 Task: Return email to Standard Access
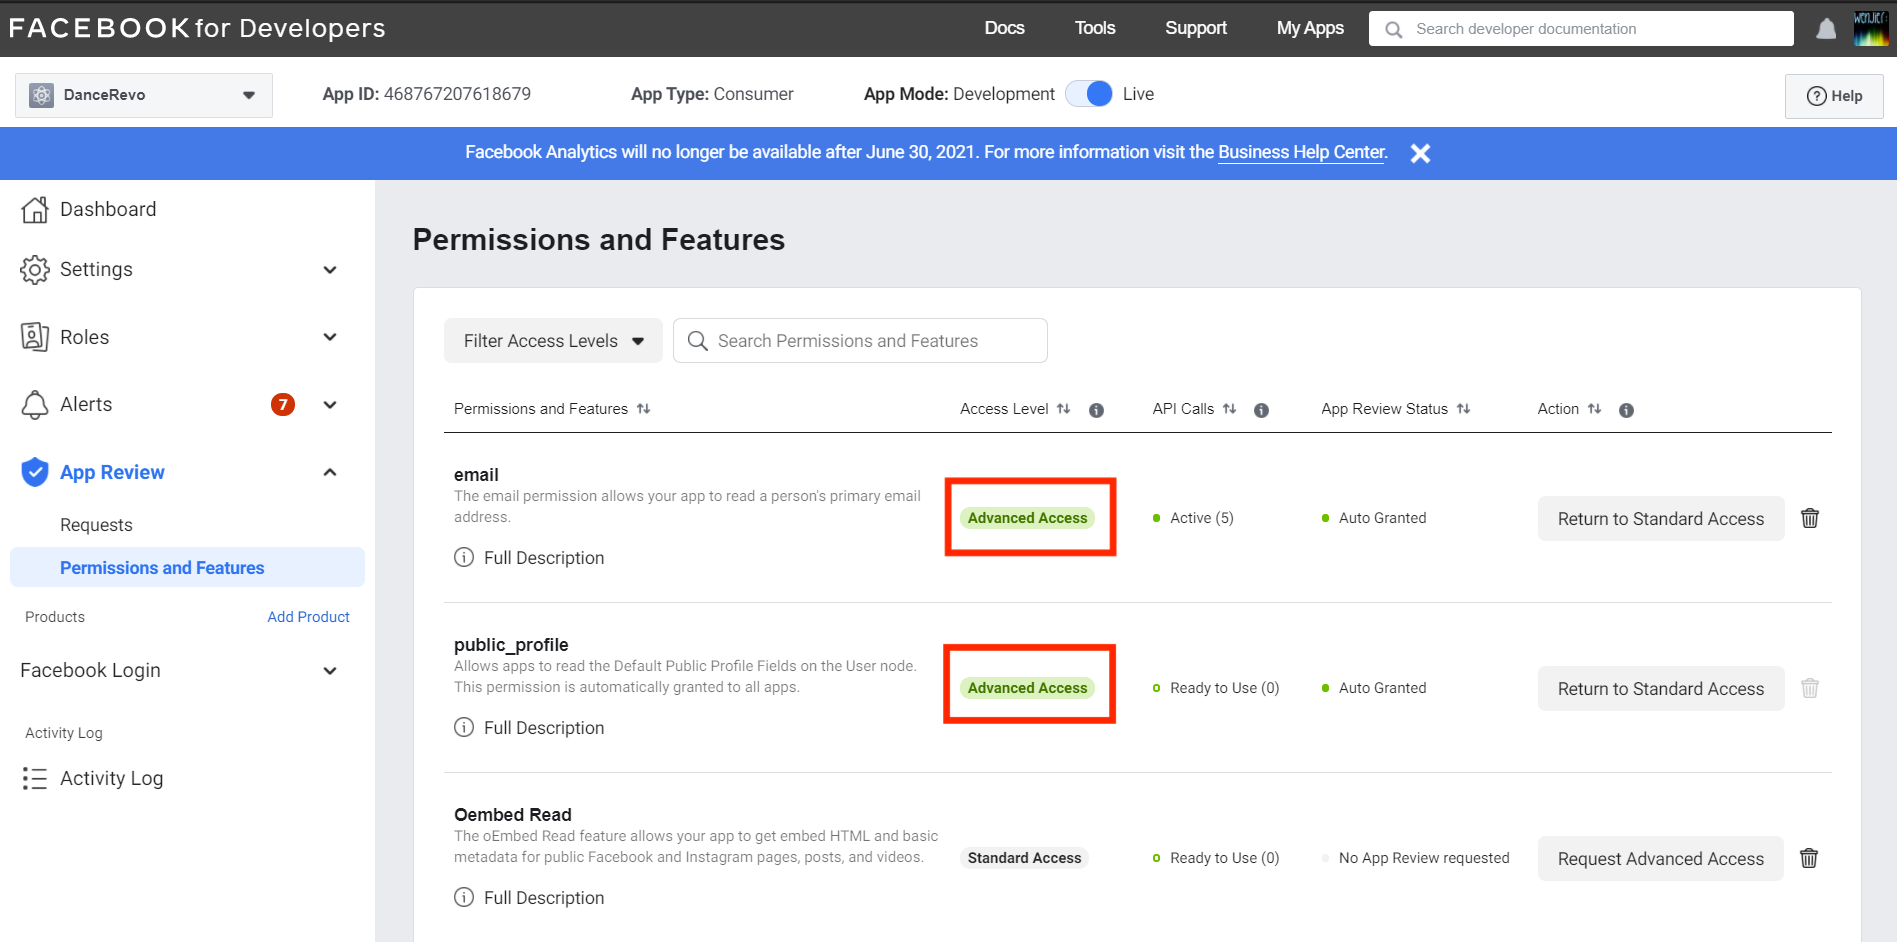pyautogui.click(x=1661, y=518)
